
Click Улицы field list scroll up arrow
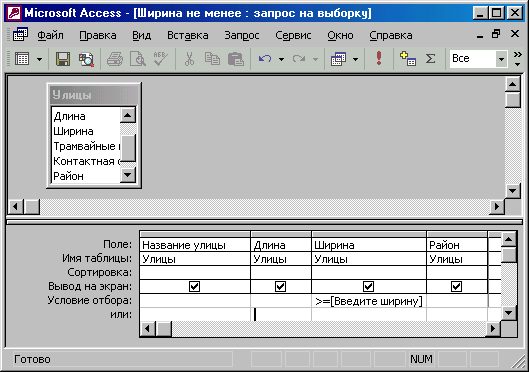(128, 115)
